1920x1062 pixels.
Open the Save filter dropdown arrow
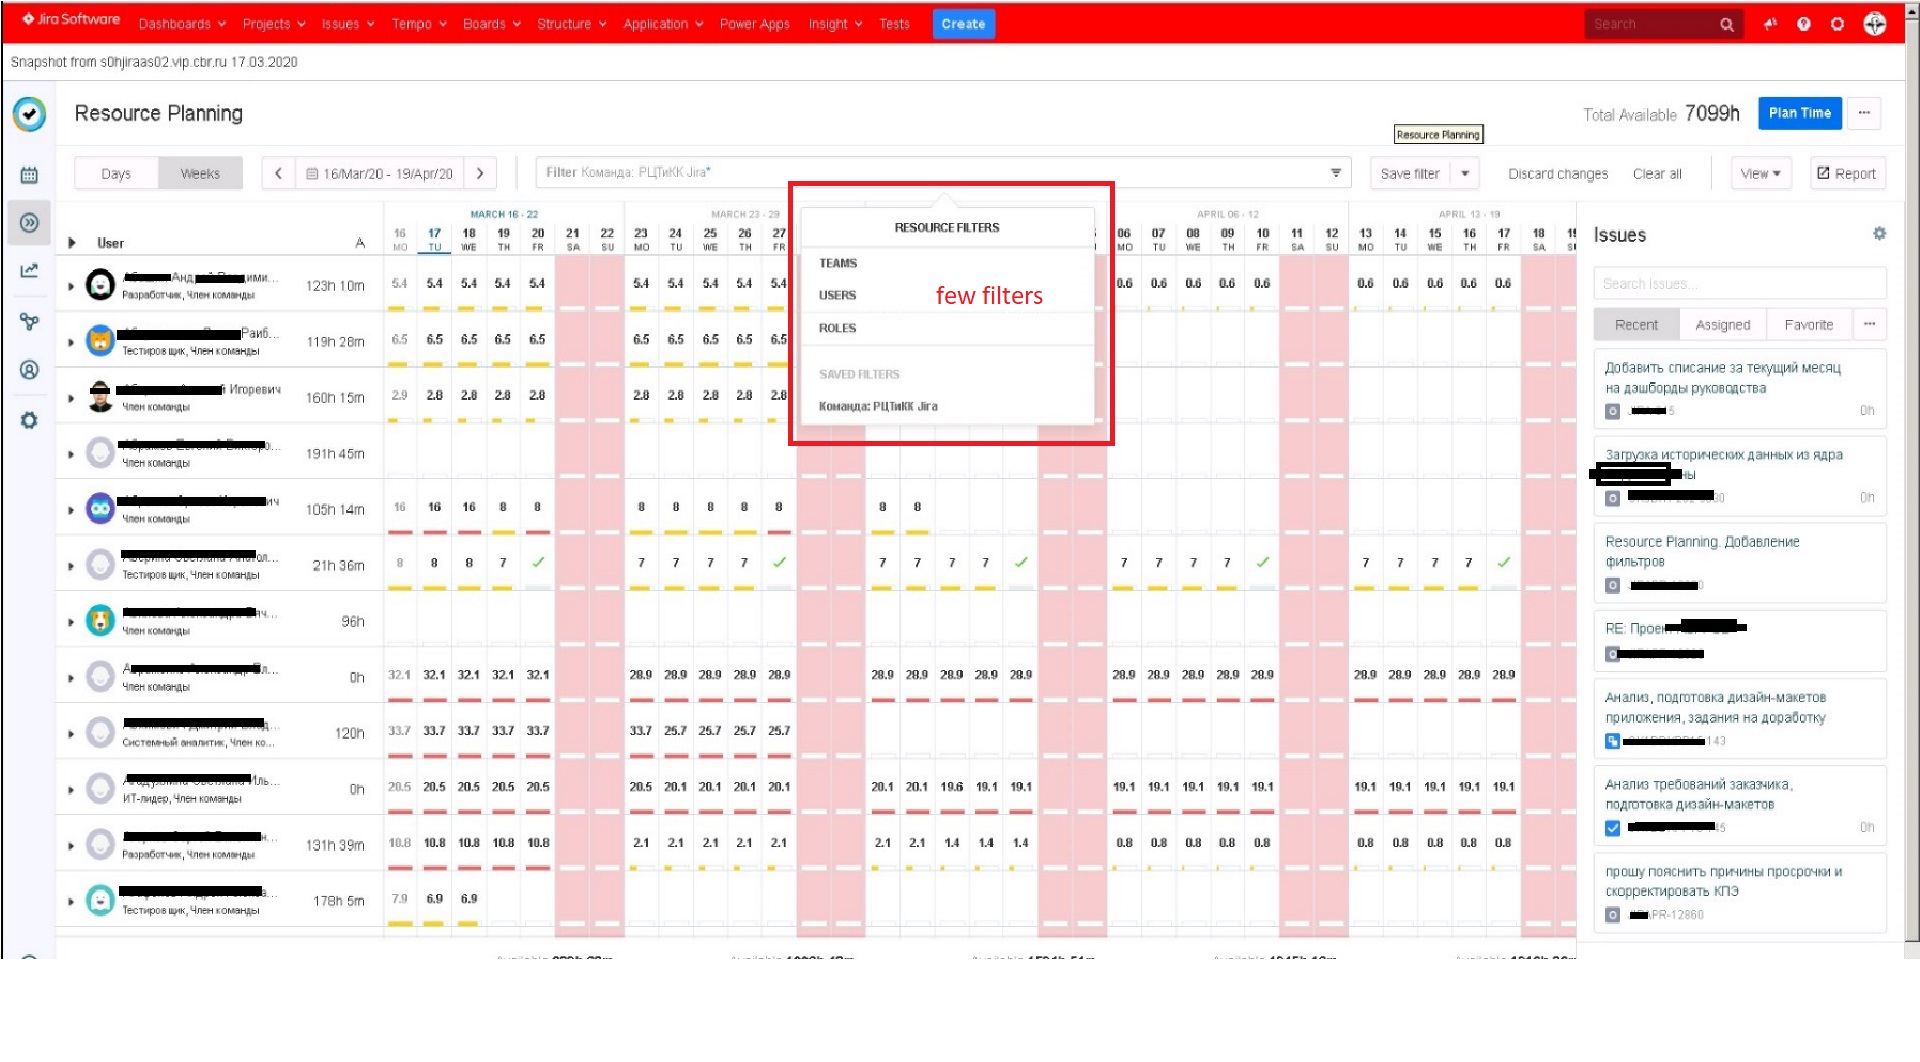click(x=1465, y=173)
